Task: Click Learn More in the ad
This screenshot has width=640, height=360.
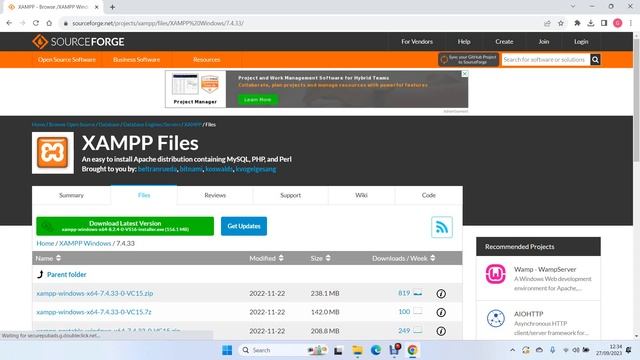Action: coord(258,100)
